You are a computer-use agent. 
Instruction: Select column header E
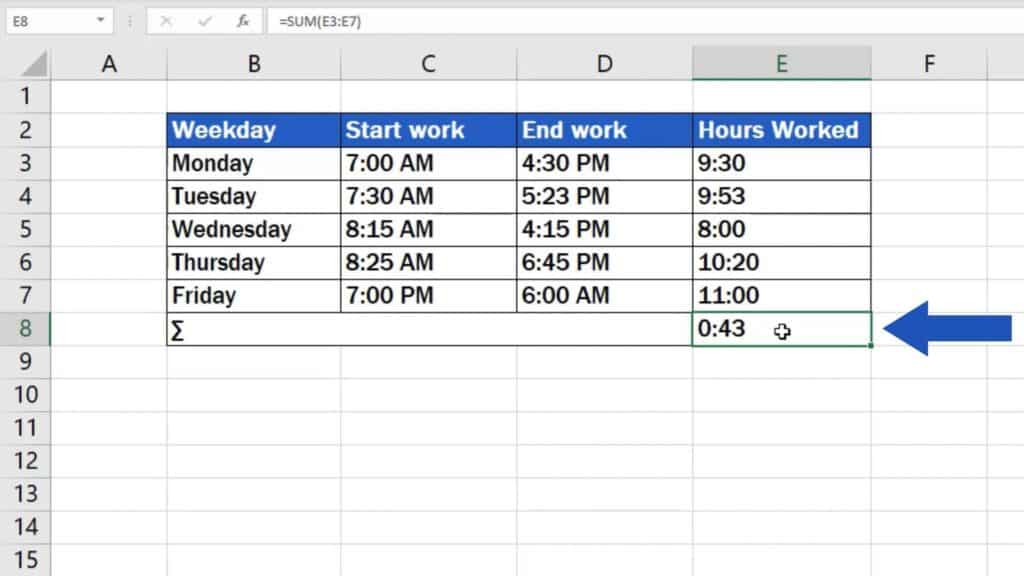pos(781,62)
